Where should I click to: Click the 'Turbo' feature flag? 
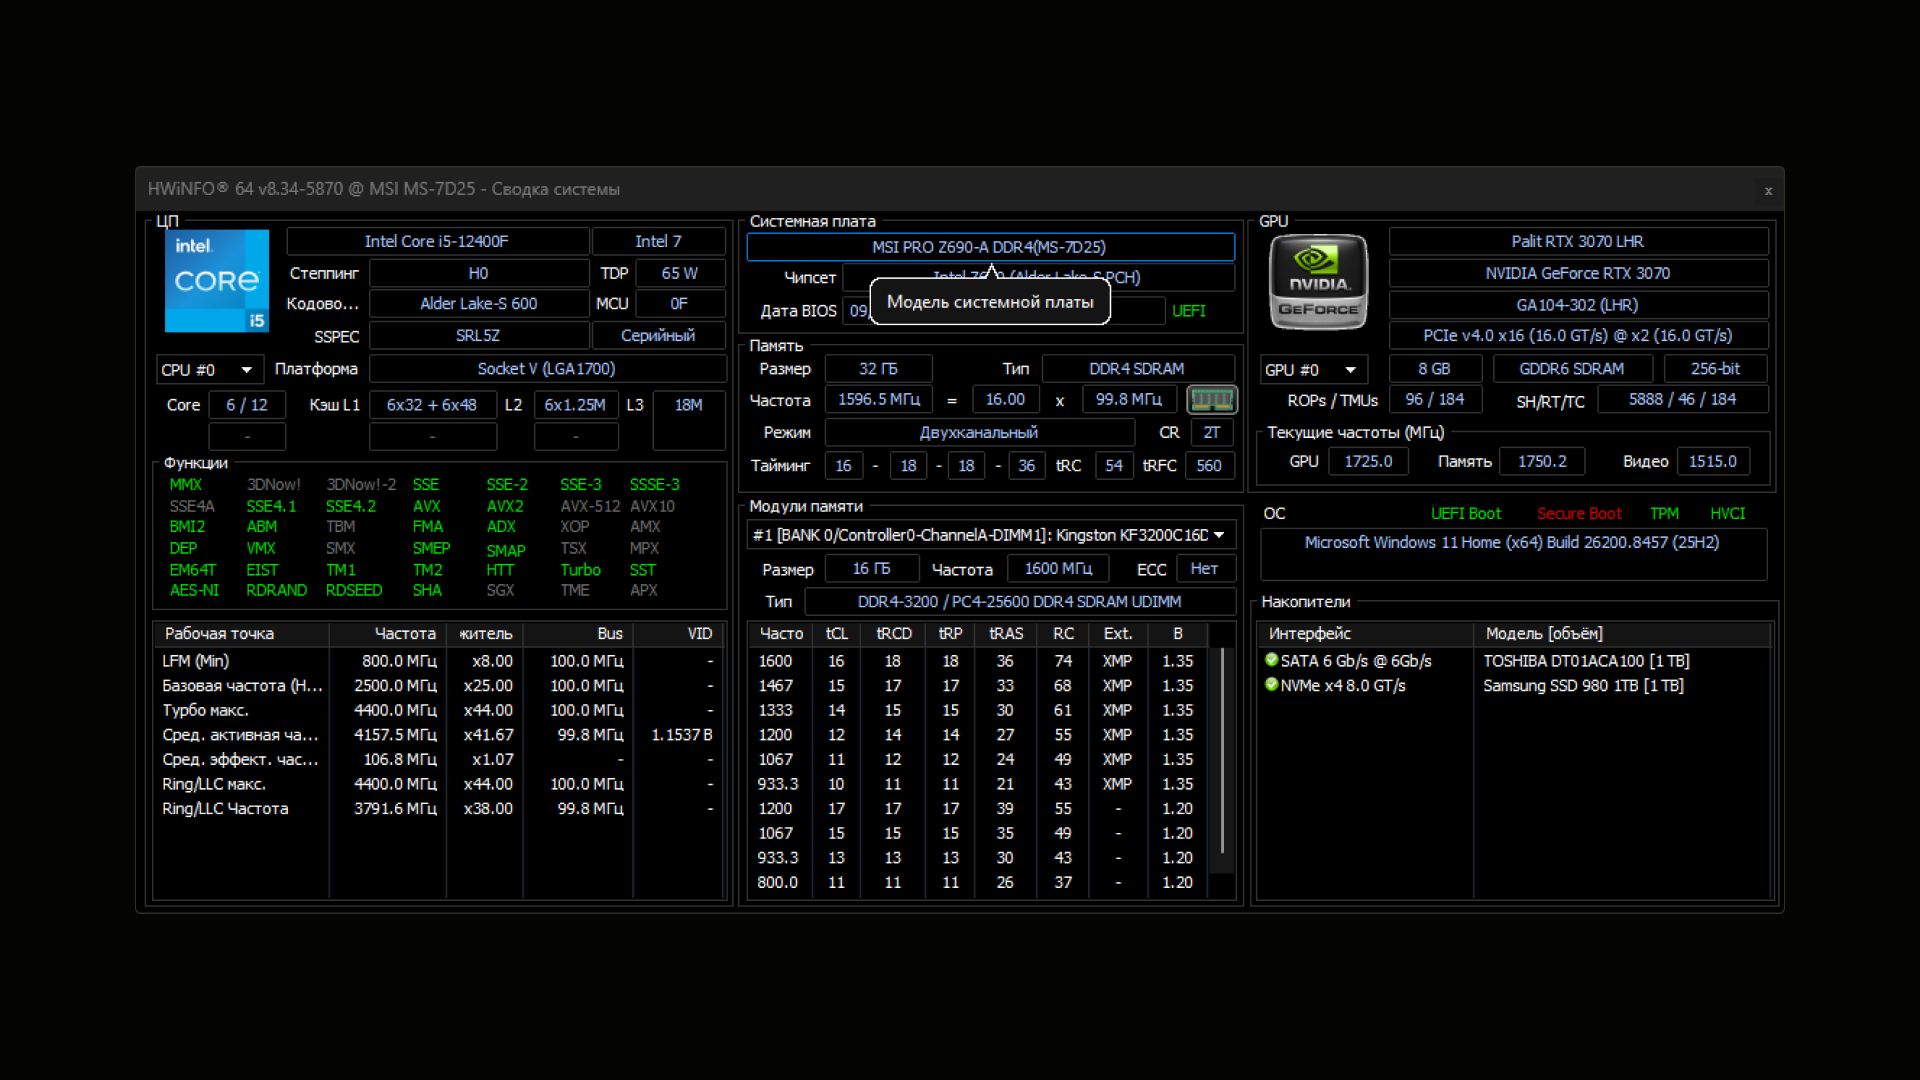(x=580, y=570)
